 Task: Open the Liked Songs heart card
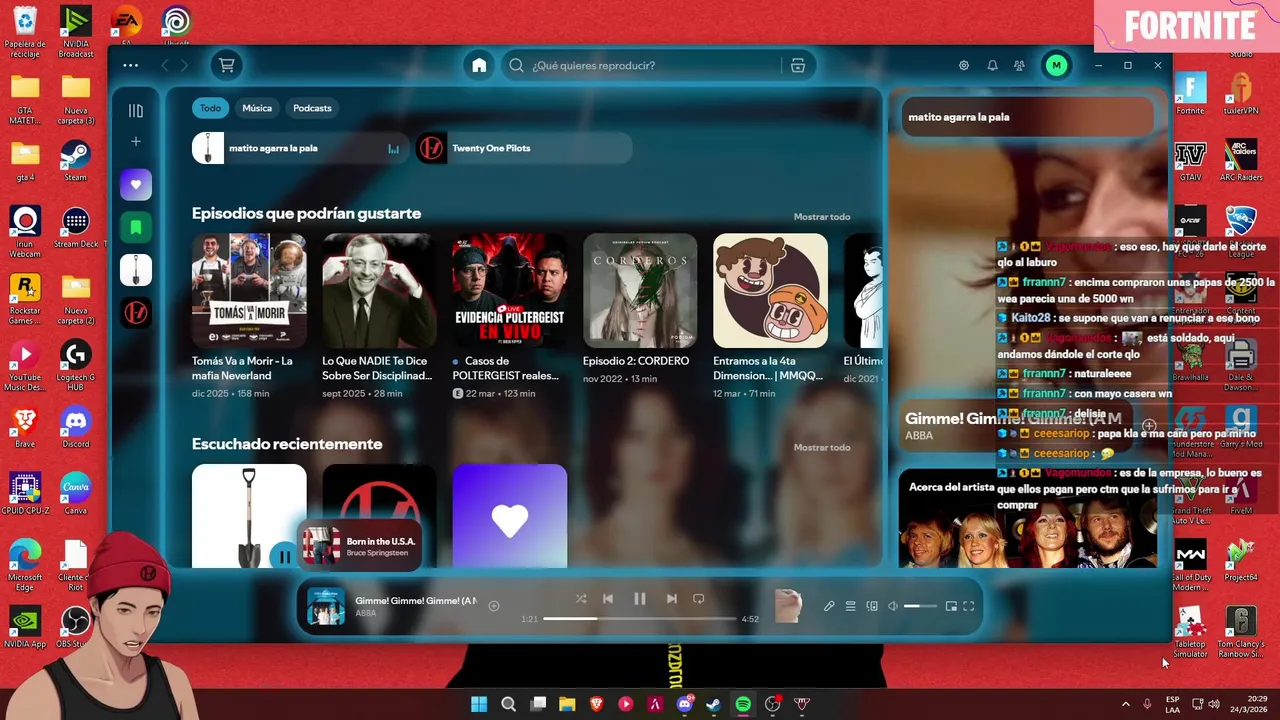coord(509,516)
